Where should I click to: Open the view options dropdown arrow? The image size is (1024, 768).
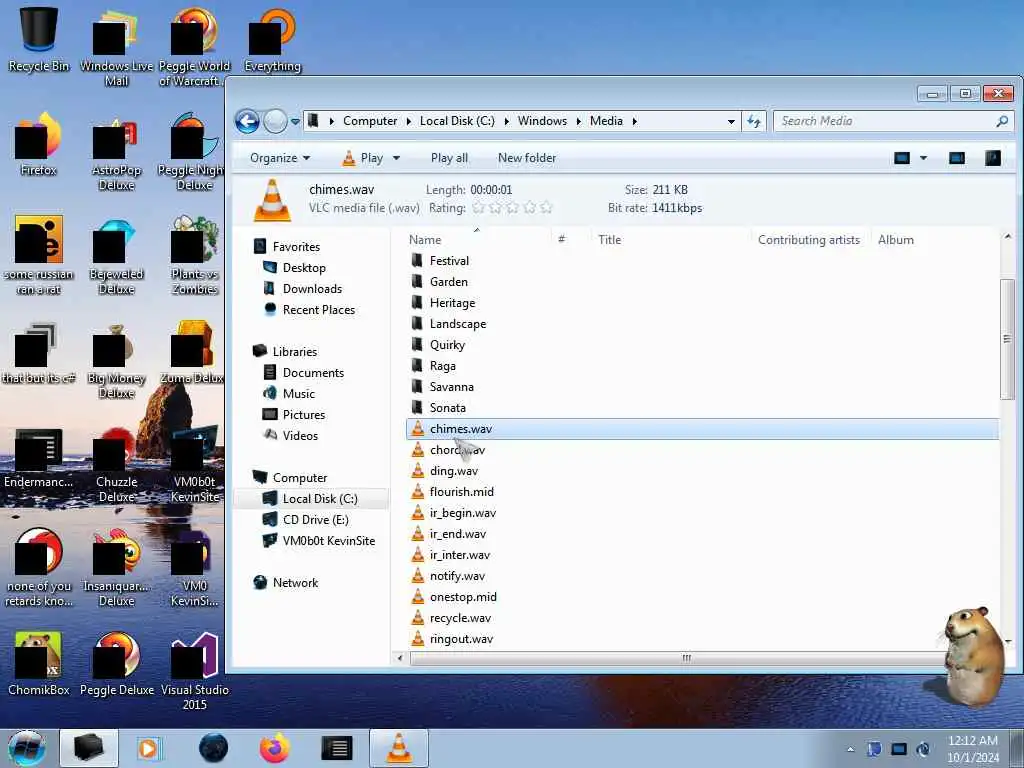click(923, 158)
